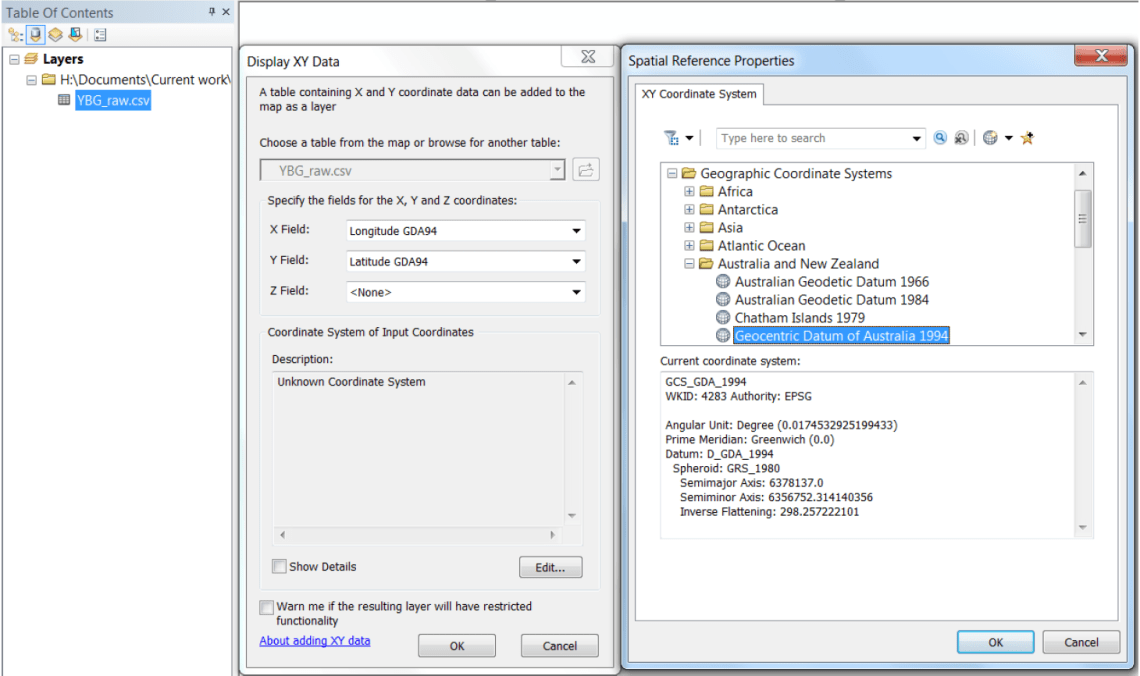Expand the Africa folder

(x=689, y=192)
